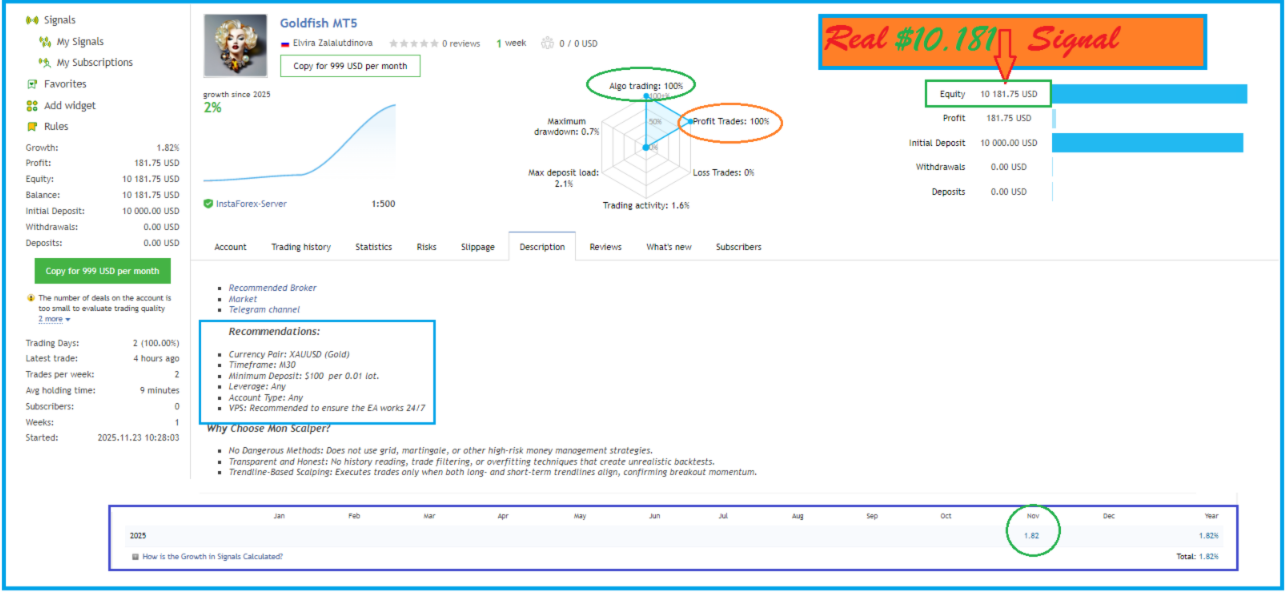This screenshot has width=1286, height=594.
Task: Click outlined Copy for 999 USD per month button
Action: click(350, 66)
